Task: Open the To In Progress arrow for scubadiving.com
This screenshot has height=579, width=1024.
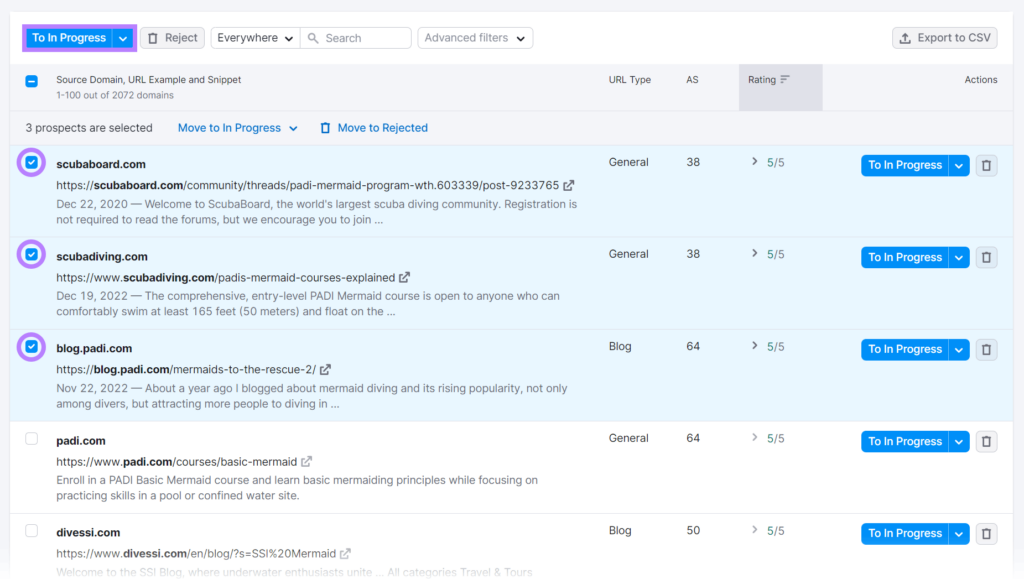Action: (959, 257)
